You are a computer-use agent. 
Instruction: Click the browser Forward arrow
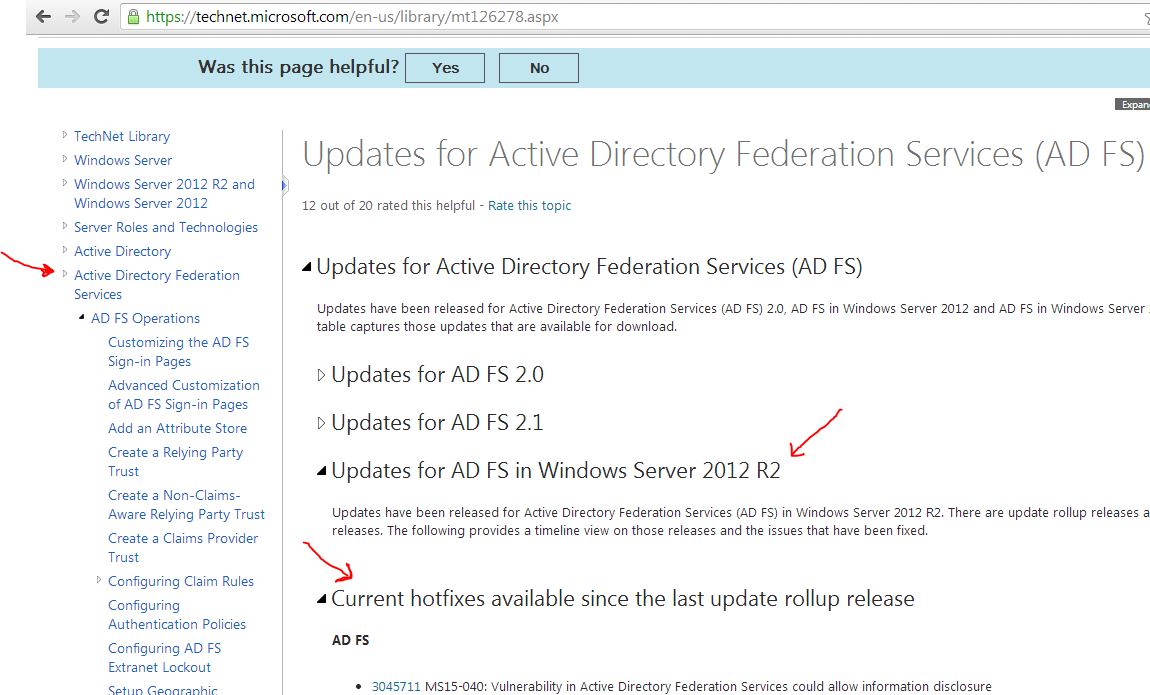click(x=72, y=16)
